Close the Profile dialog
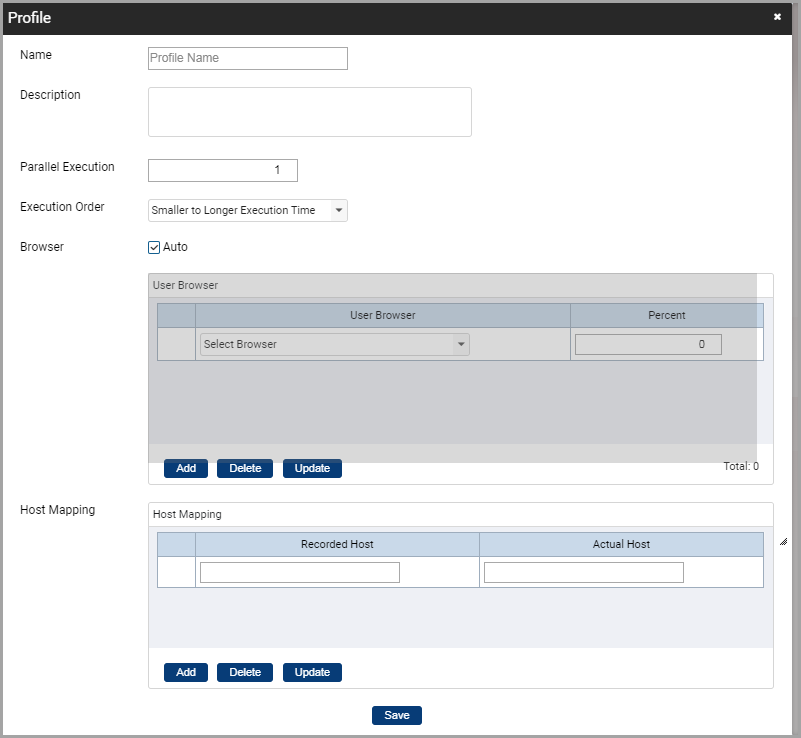Screen dimensions: 801x738 pos(777,17)
